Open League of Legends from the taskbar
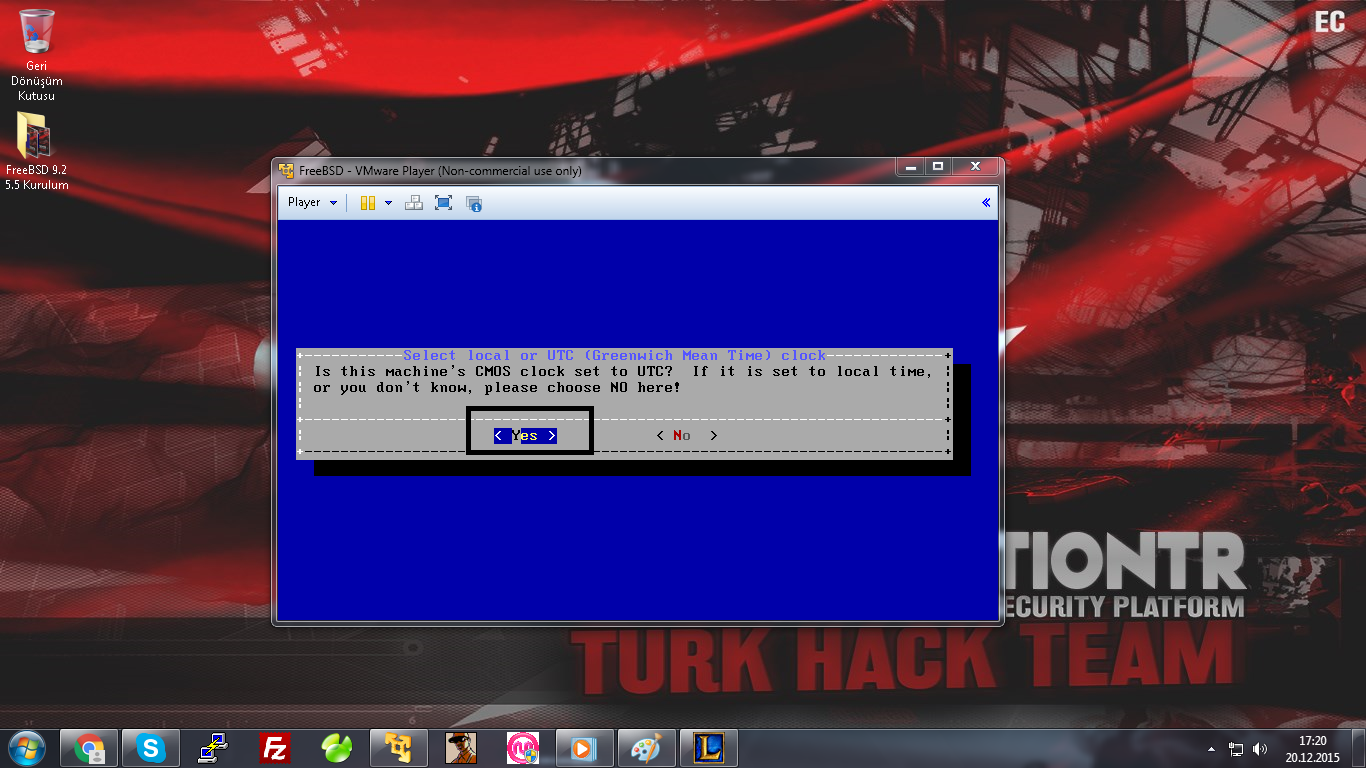This screenshot has height=768, width=1366. pos(709,748)
